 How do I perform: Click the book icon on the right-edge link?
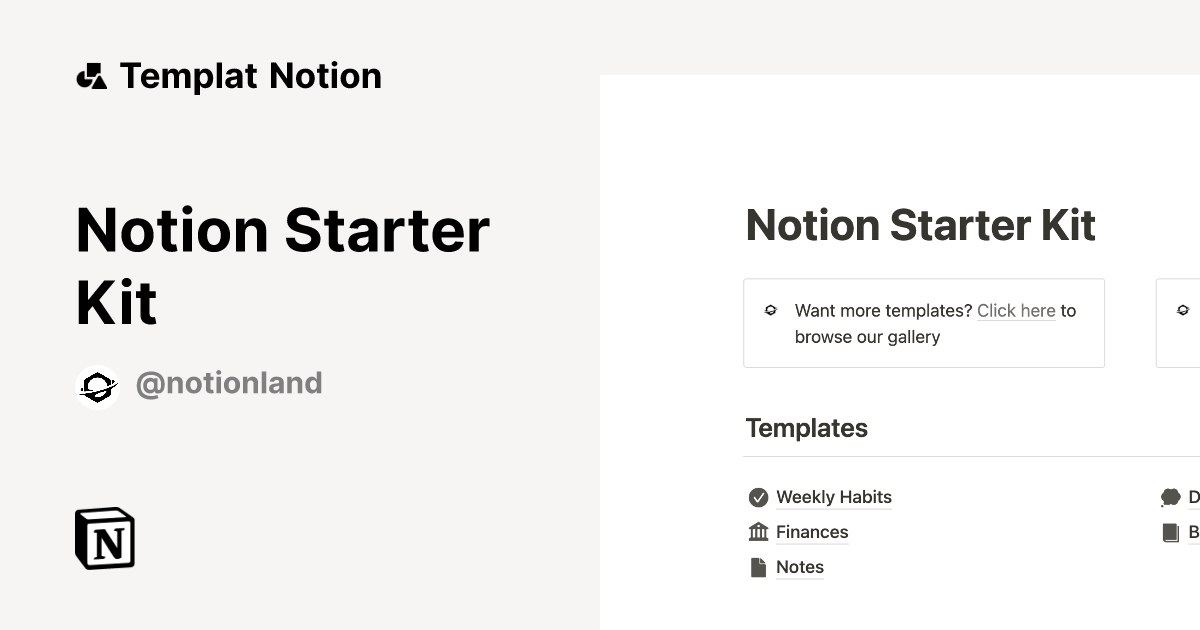1170,532
